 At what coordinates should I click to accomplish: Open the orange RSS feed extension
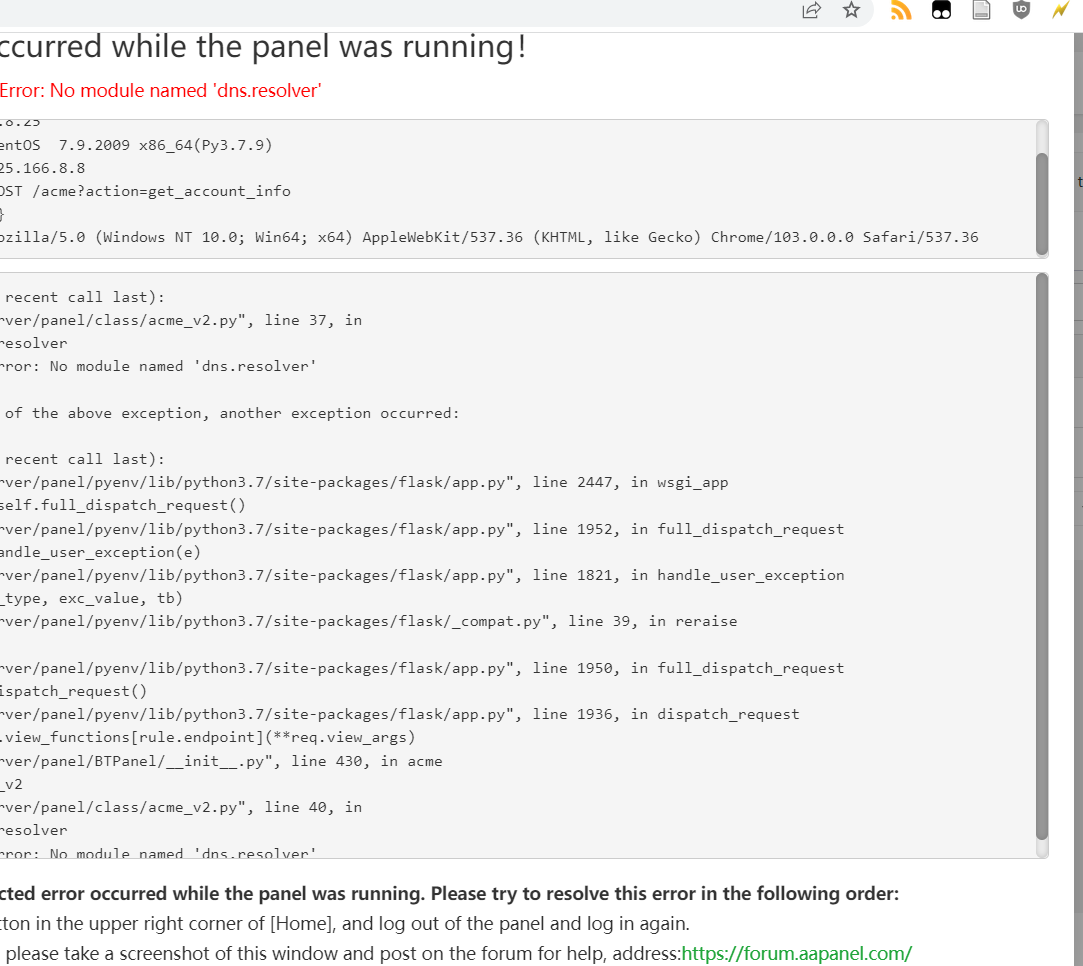[901, 11]
